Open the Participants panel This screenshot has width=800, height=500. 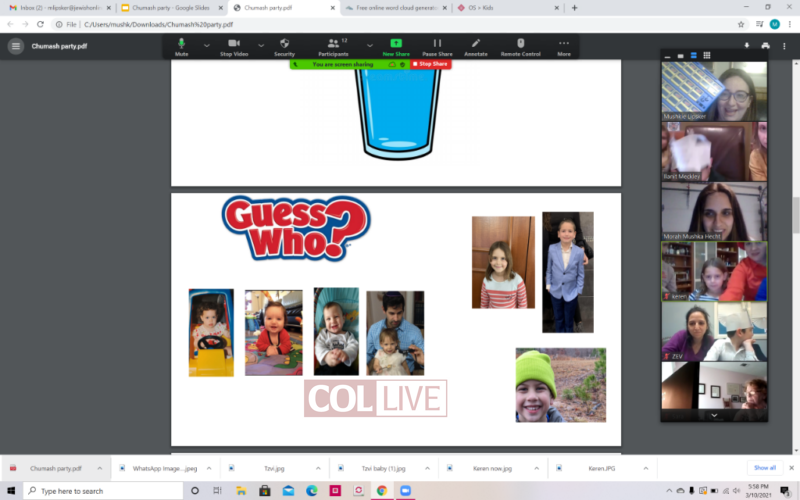pos(332,44)
